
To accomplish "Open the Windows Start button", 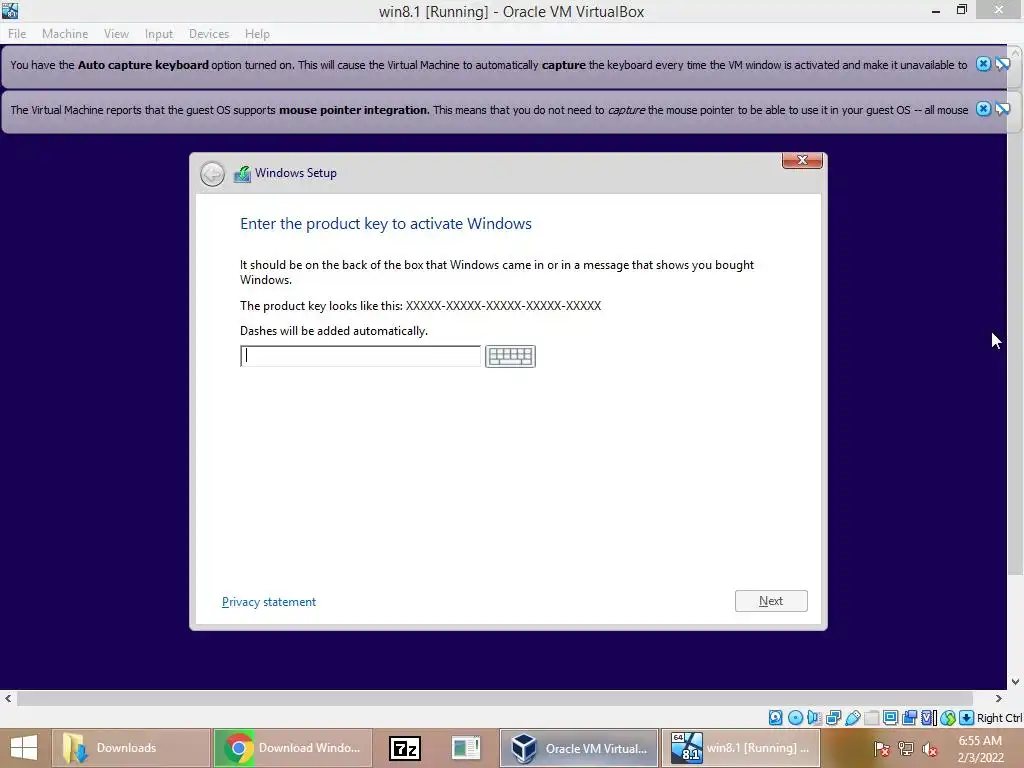I will (24, 748).
